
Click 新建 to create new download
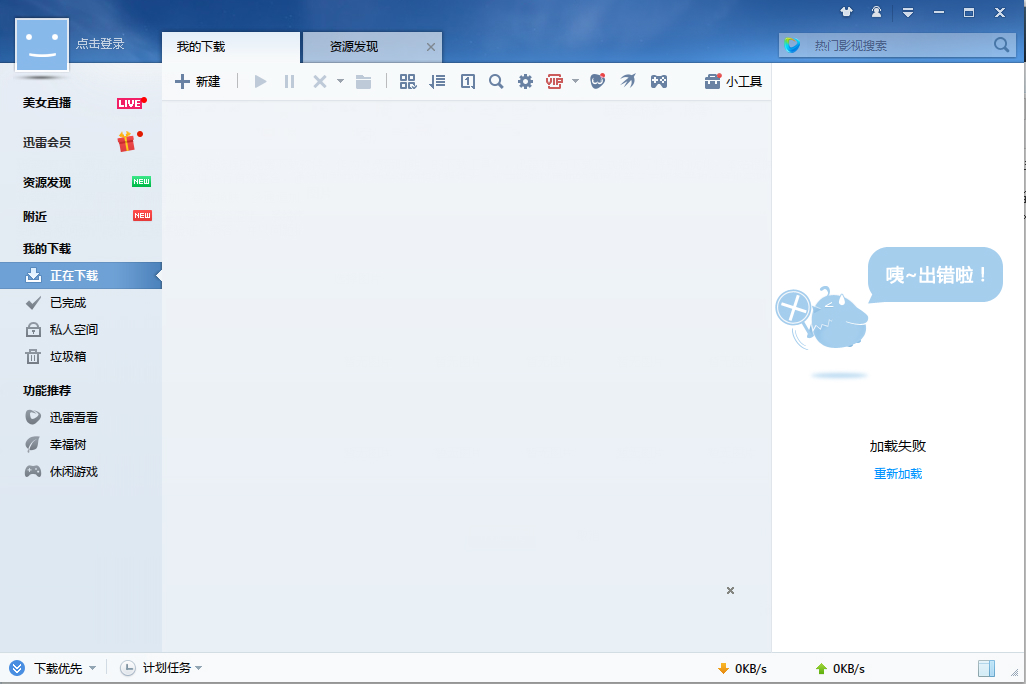tap(199, 81)
